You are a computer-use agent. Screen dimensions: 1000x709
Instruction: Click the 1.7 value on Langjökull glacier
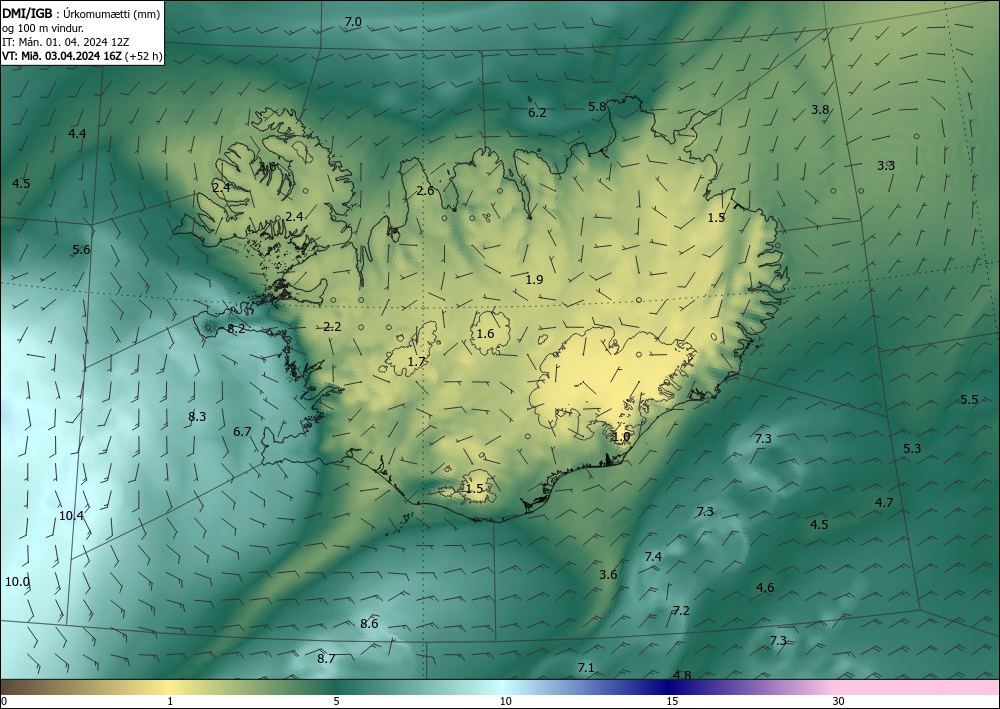point(416,362)
